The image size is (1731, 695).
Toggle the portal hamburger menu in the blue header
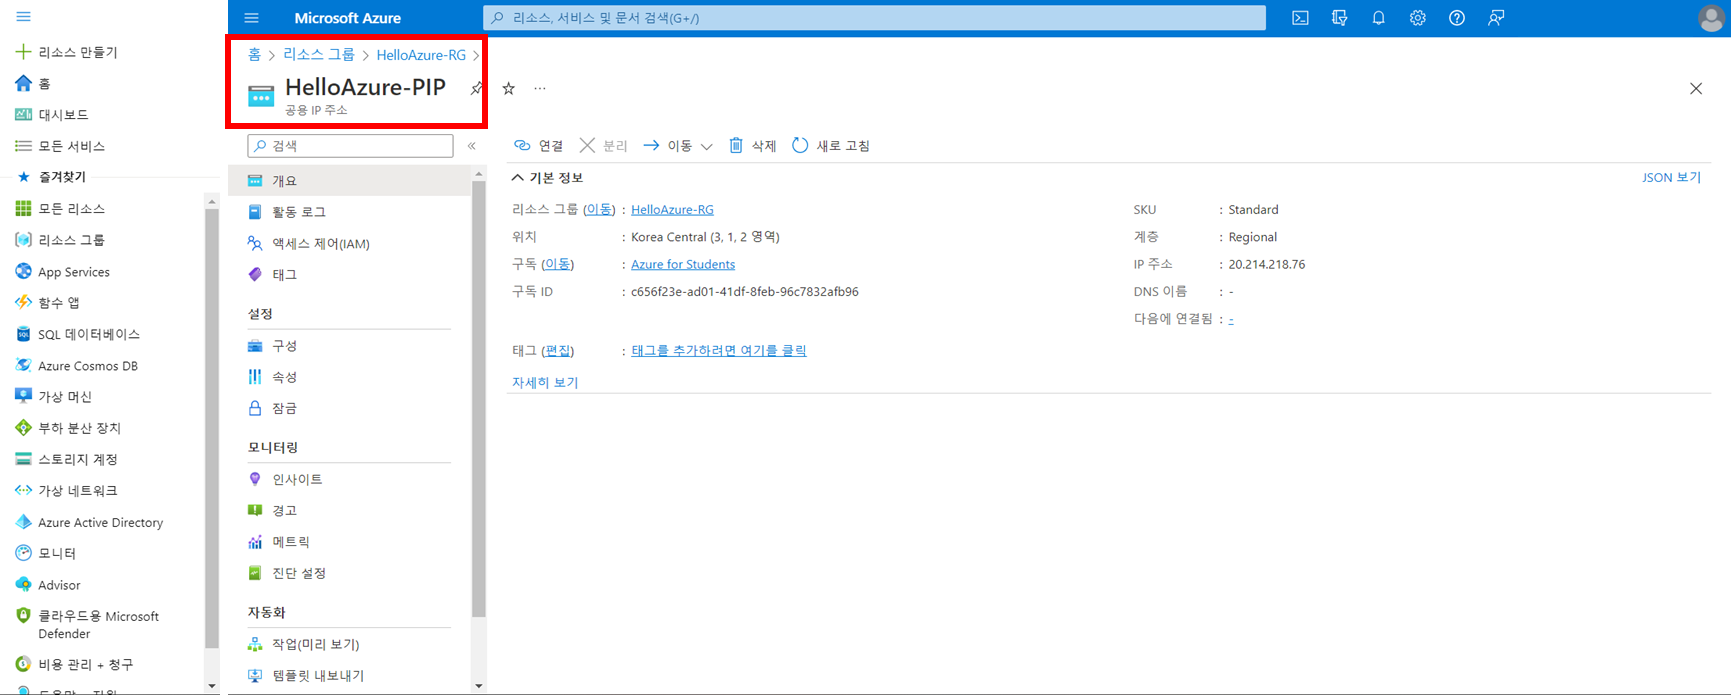tap(251, 18)
